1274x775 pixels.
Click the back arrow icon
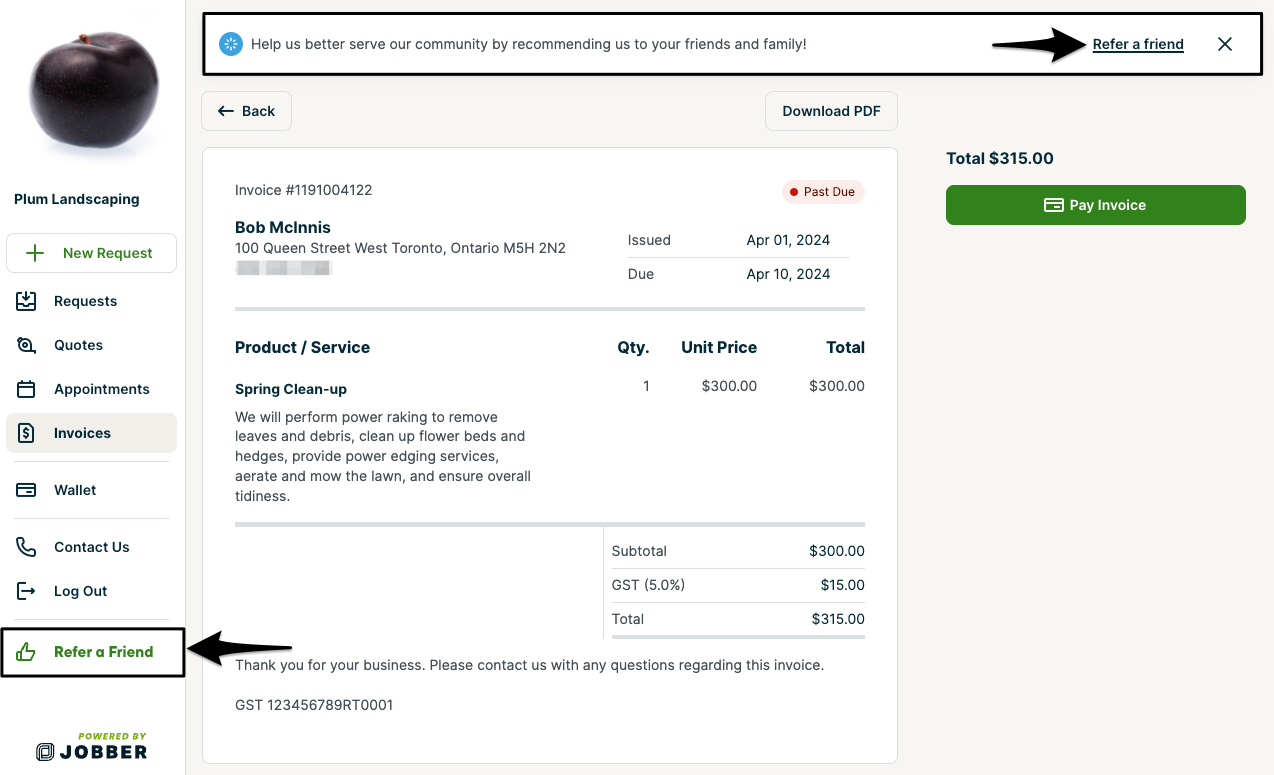click(227, 111)
